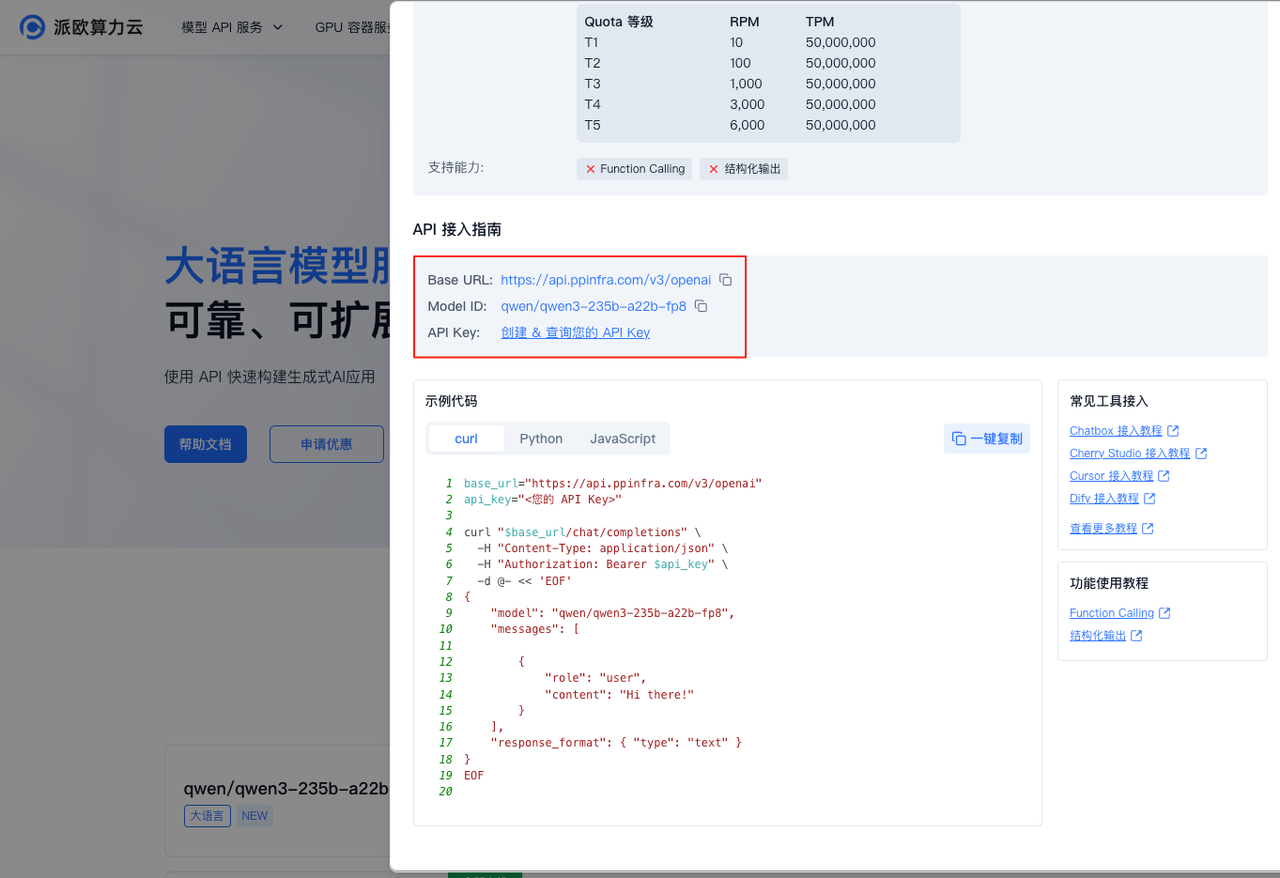Copy the Base URL value
Screen dimensions: 1280x878
pos(726,280)
